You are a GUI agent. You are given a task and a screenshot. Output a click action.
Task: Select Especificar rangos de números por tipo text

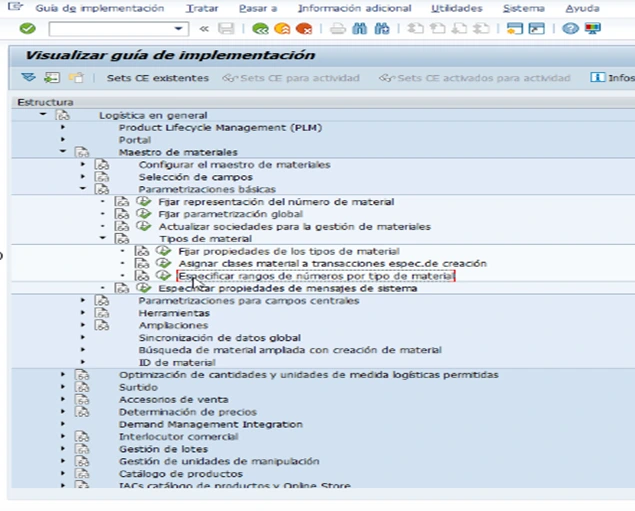pyautogui.click(x=316, y=276)
